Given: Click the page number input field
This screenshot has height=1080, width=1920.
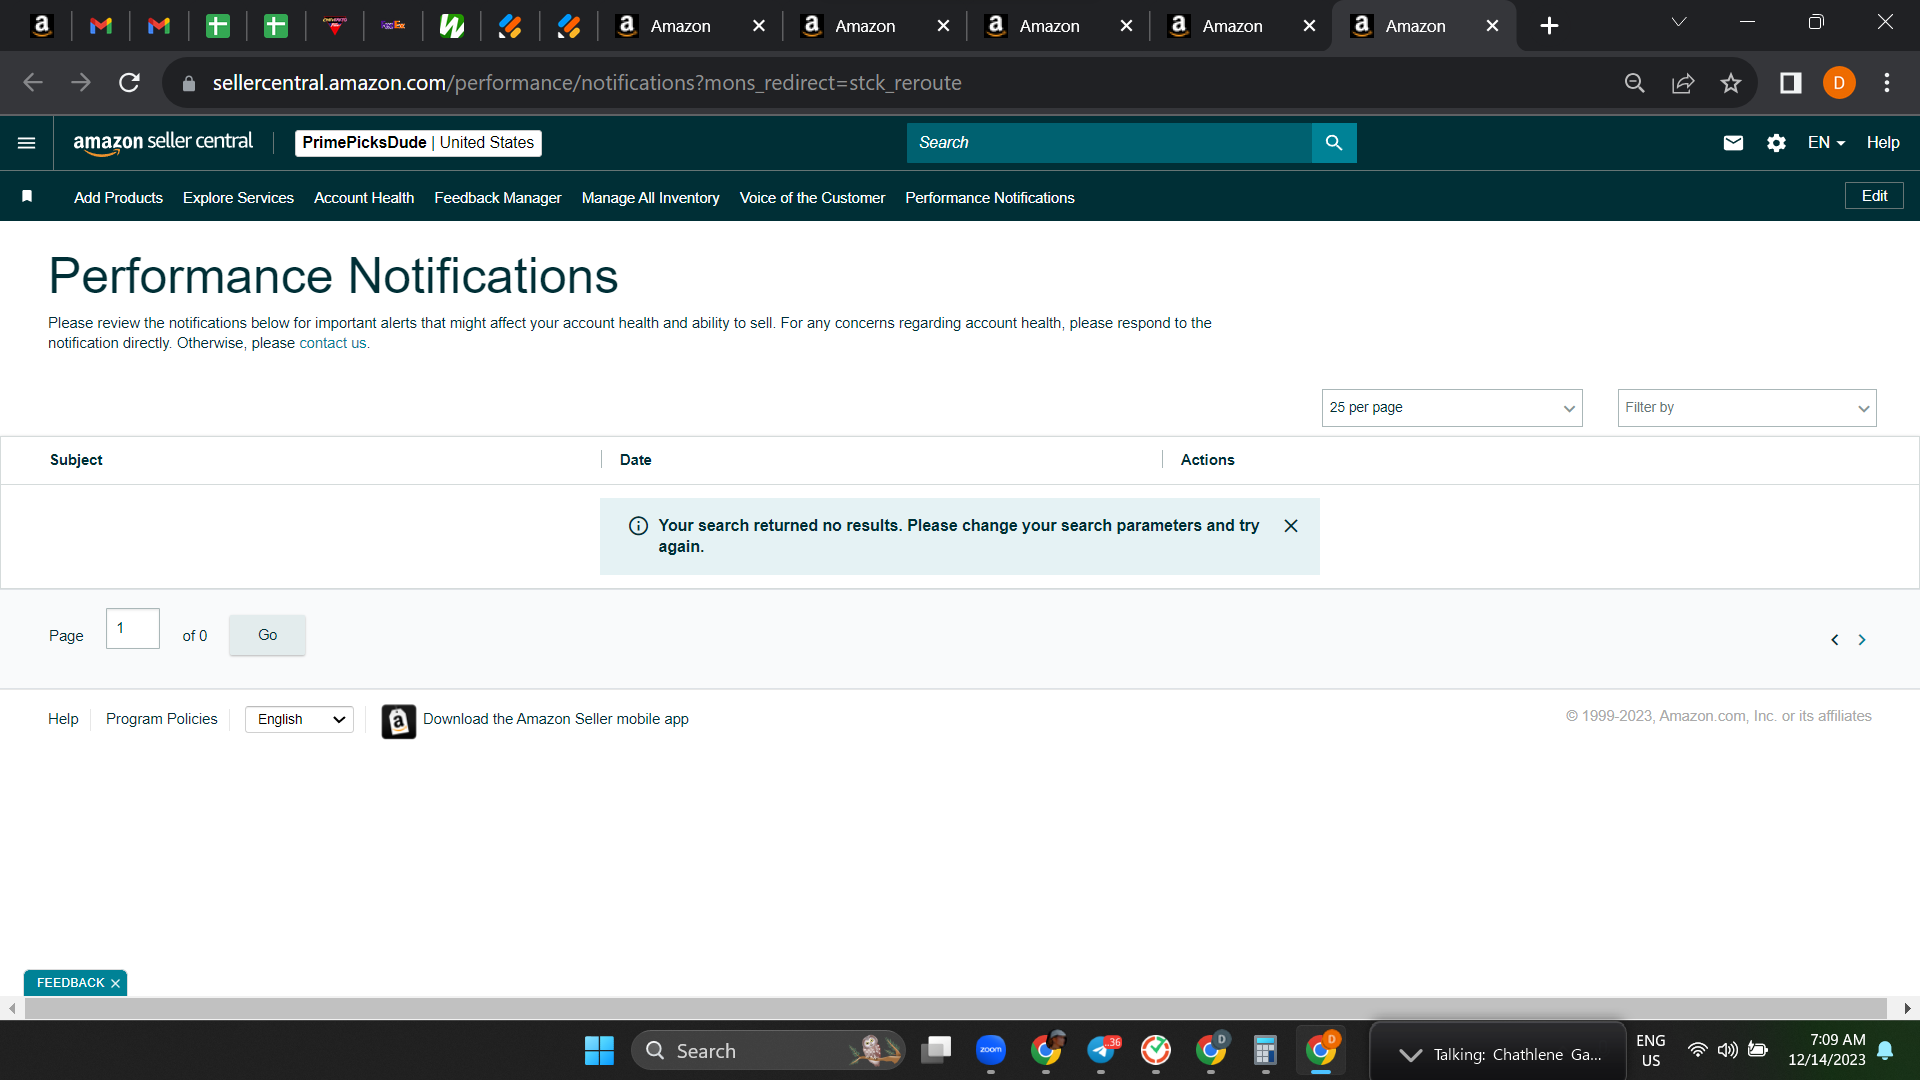Looking at the screenshot, I should coord(133,628).
